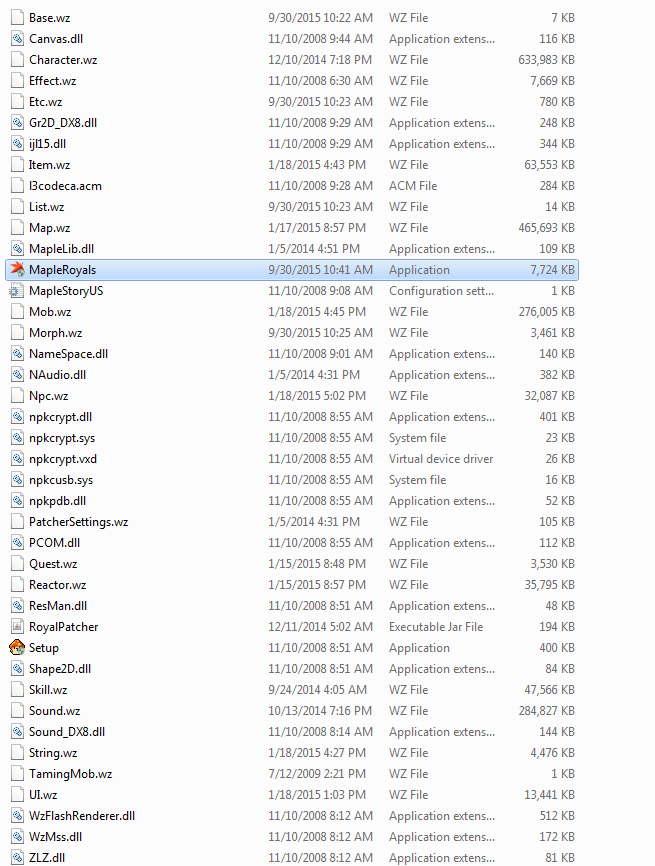Click the Character.wz file icon
Screen dimensions: 655x866
[x=18, y=60]
